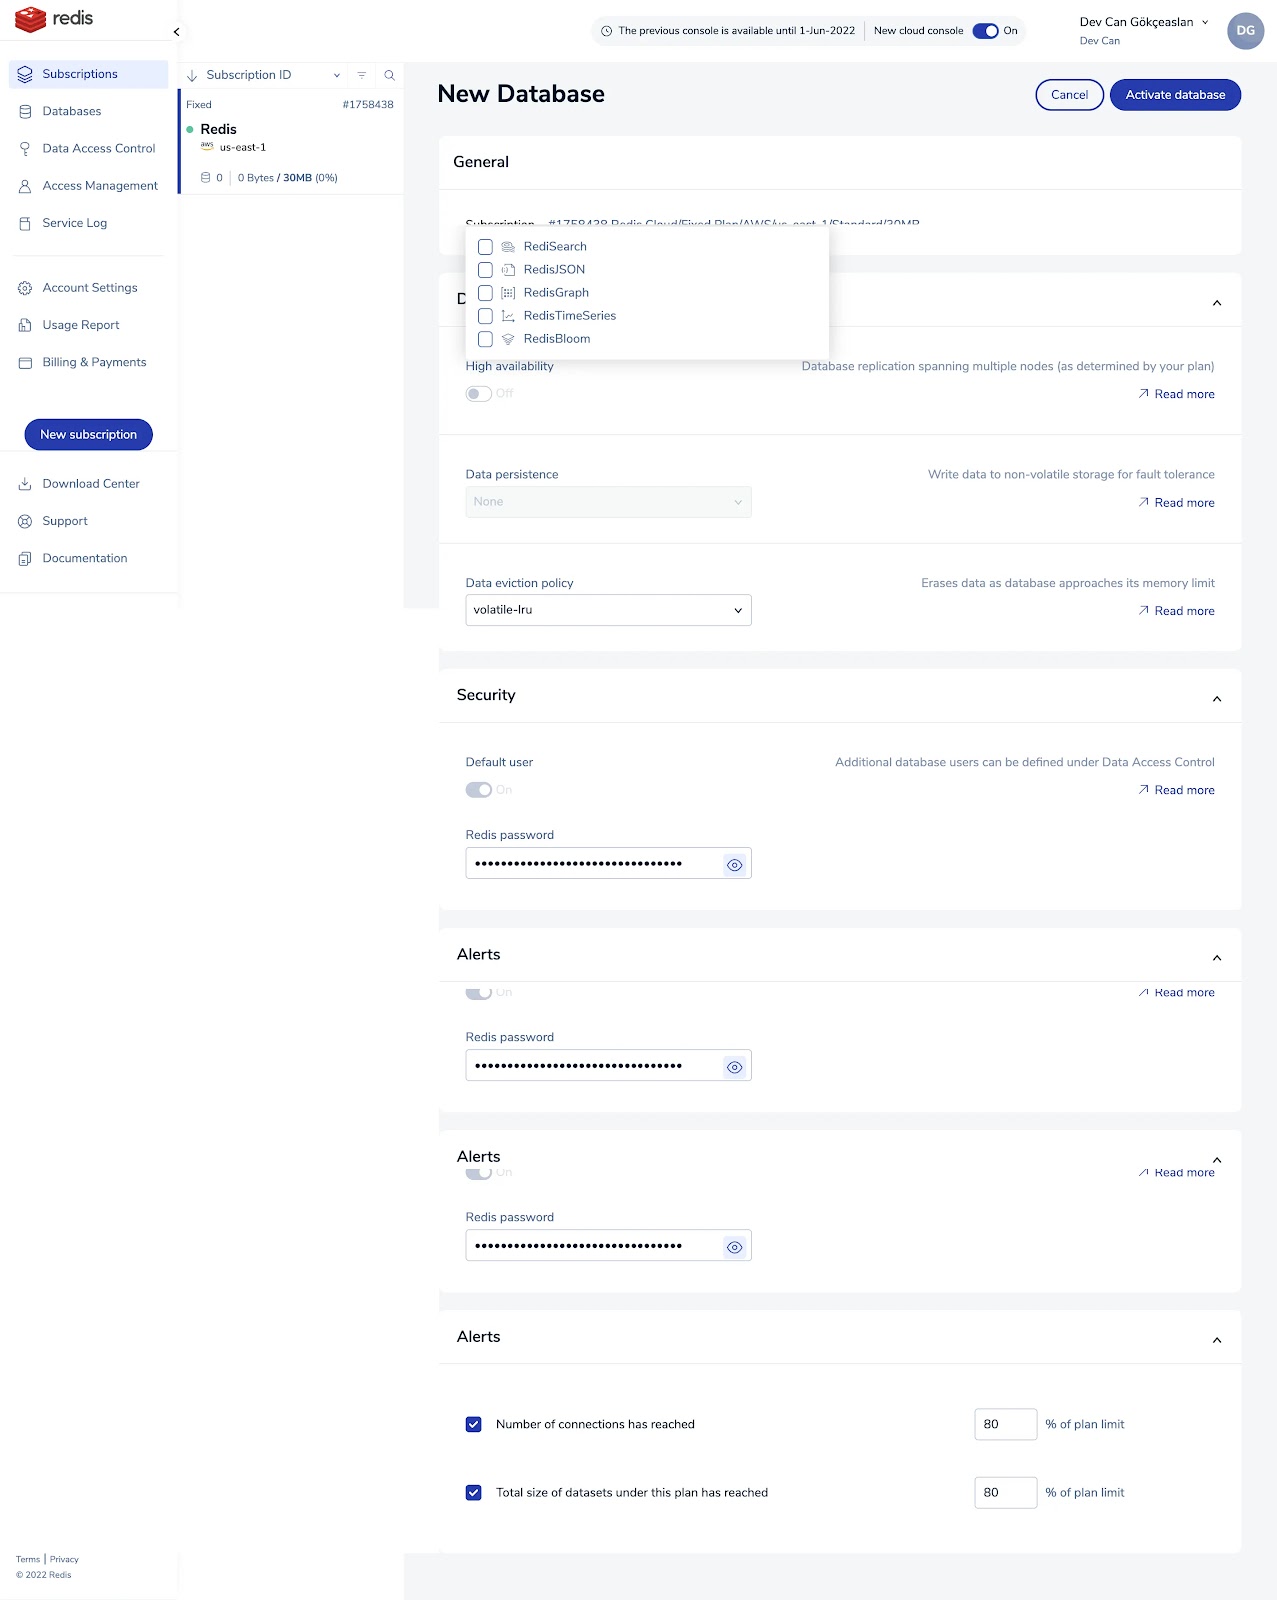Collapse the sidebar with arrow icon
The height and width of the screenshot is (1600, 1277).
176,32
